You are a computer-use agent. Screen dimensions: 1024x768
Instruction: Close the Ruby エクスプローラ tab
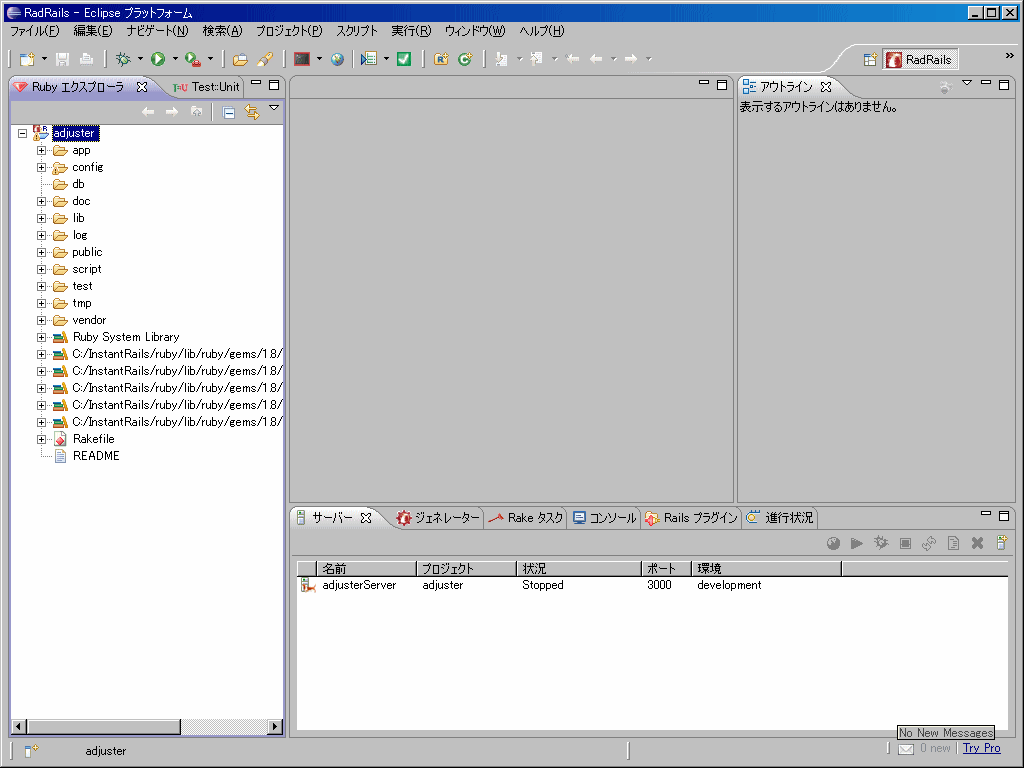142,87
